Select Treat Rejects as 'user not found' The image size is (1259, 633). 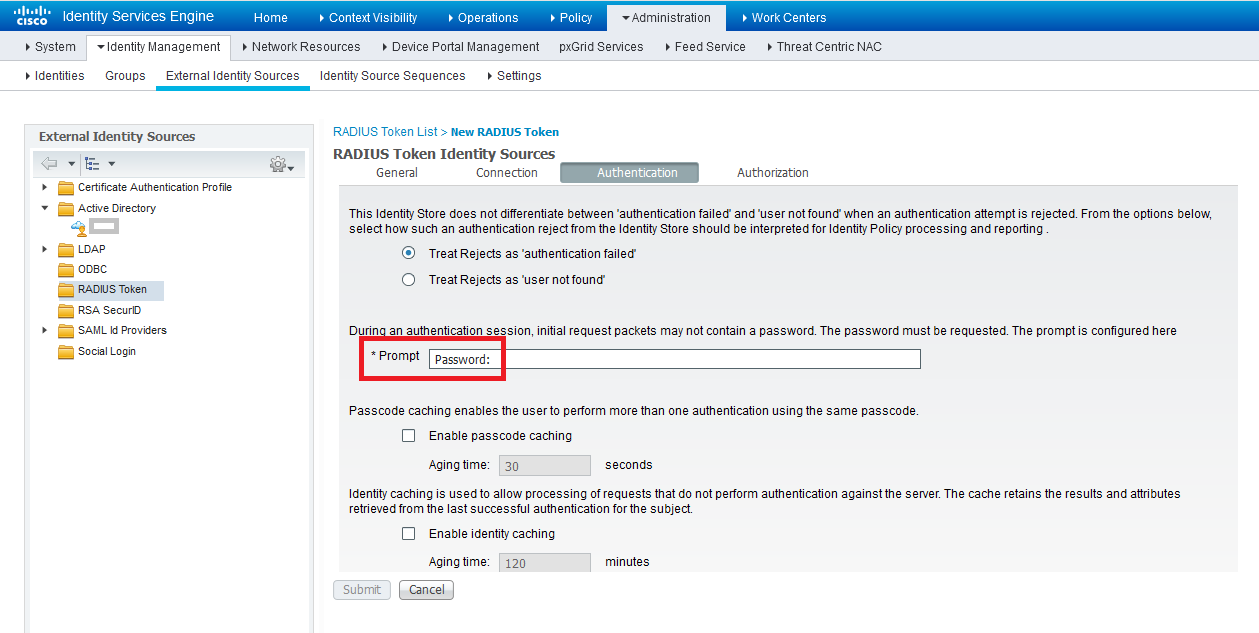(407, 279)
